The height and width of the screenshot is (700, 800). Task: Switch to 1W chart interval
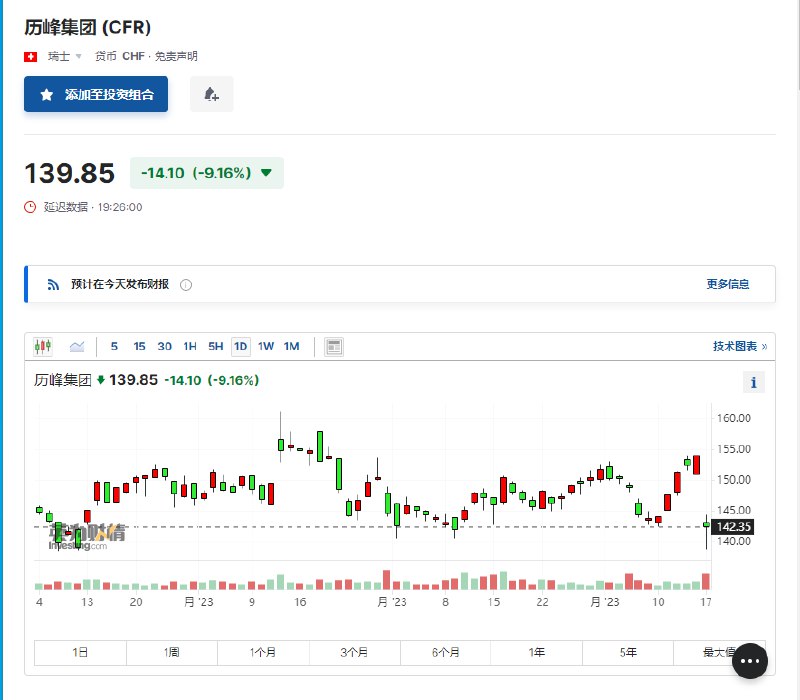coord(266,346)
